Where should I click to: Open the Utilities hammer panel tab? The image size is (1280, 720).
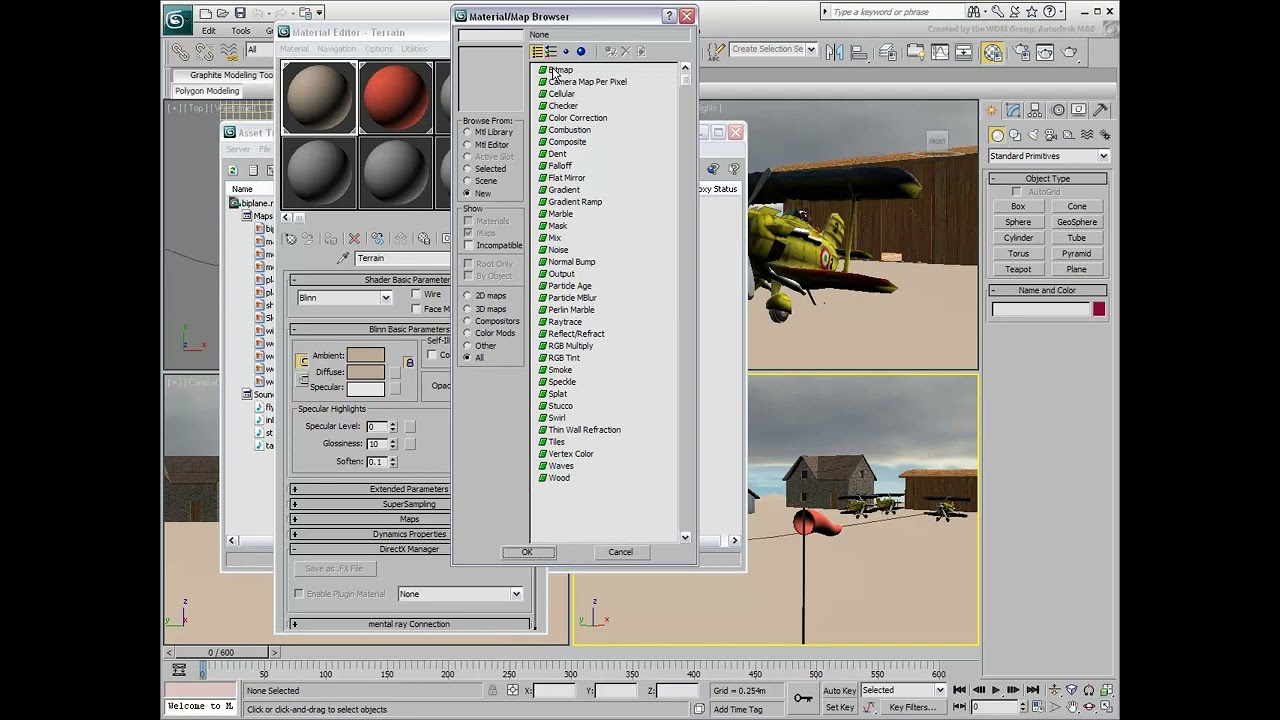(1101, 110)
